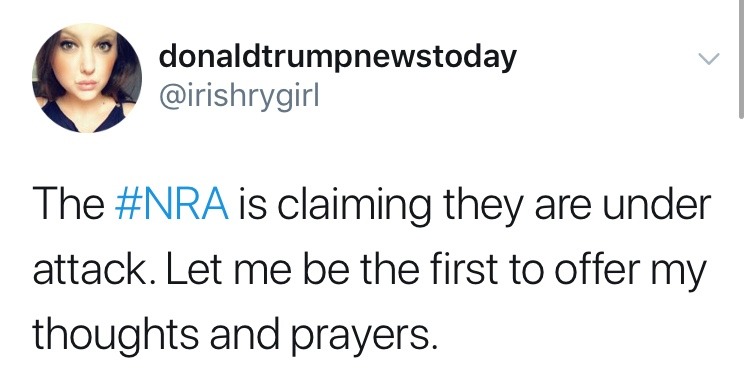
Task: Click the word "Let" starting second sentence
Action: (x=192, y=269)
